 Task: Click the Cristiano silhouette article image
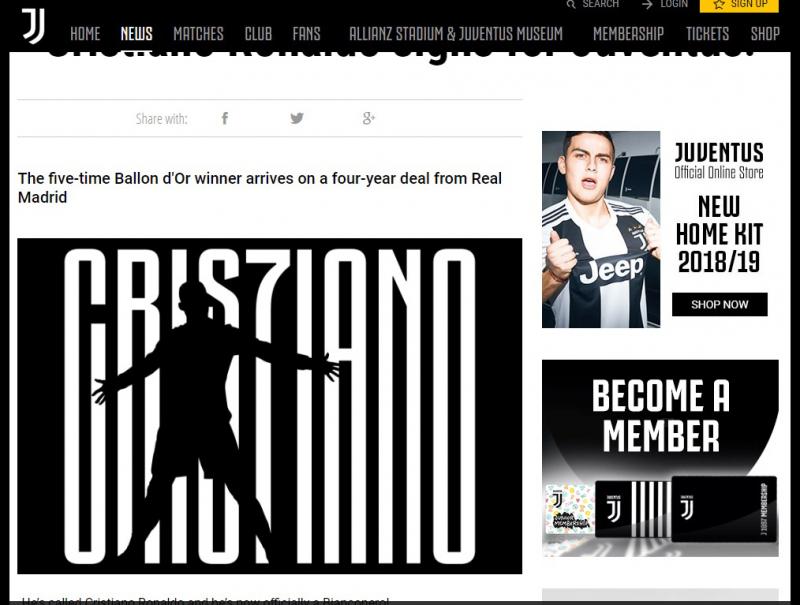pos(270,406)
